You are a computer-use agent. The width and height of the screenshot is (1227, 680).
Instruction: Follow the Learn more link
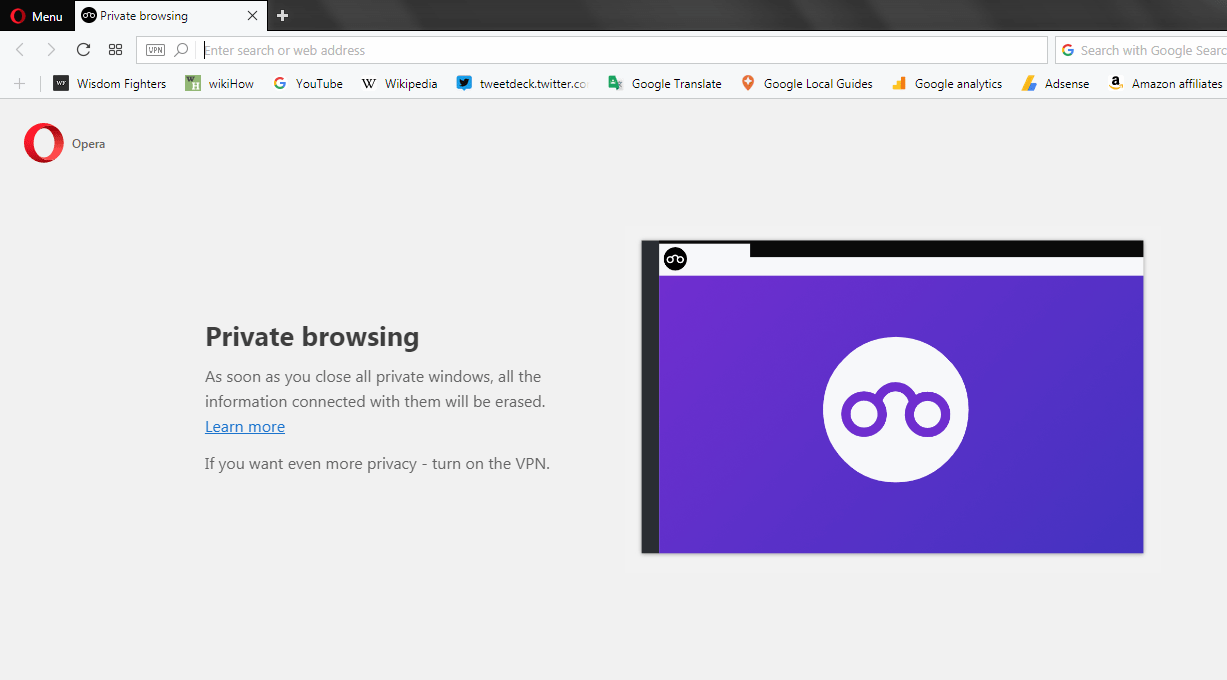pos(245,427)
